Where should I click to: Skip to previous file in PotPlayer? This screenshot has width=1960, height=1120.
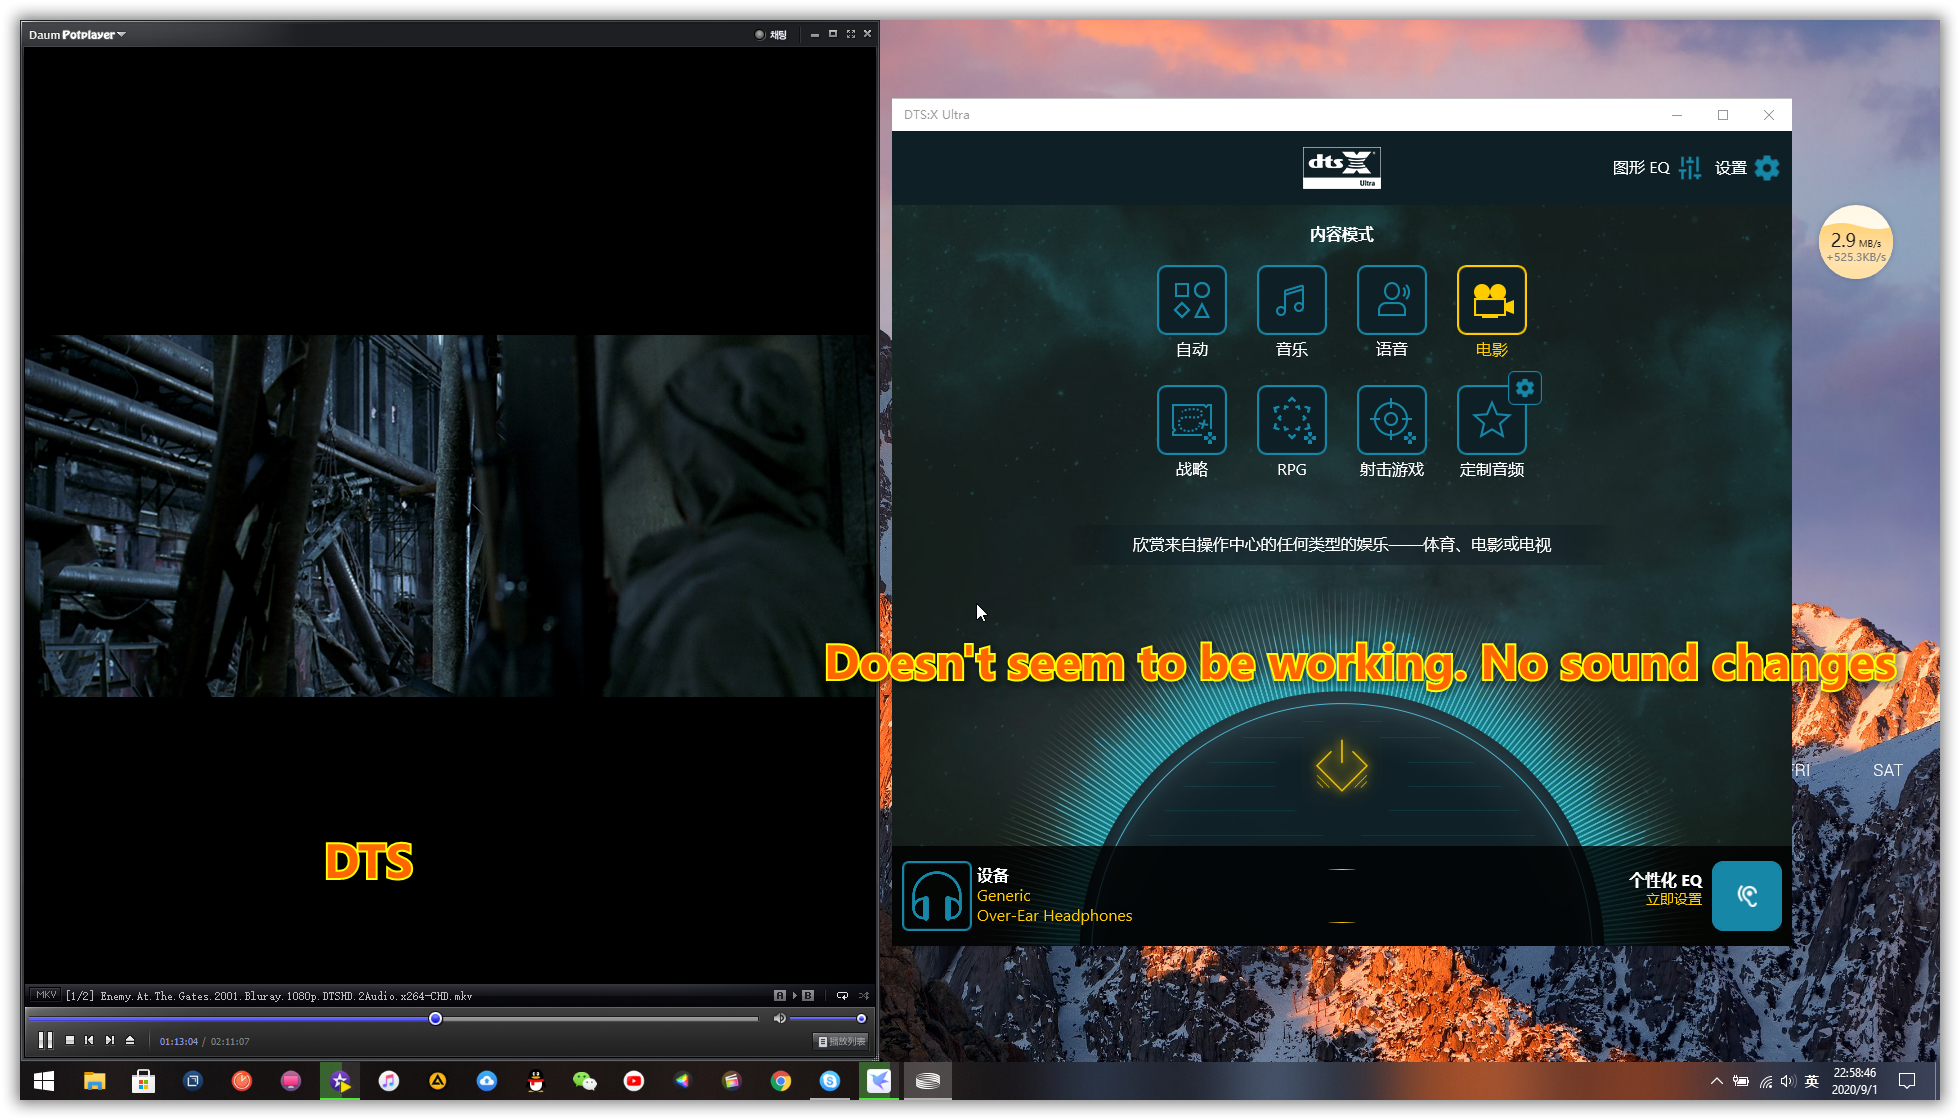tap(89, 1040)
